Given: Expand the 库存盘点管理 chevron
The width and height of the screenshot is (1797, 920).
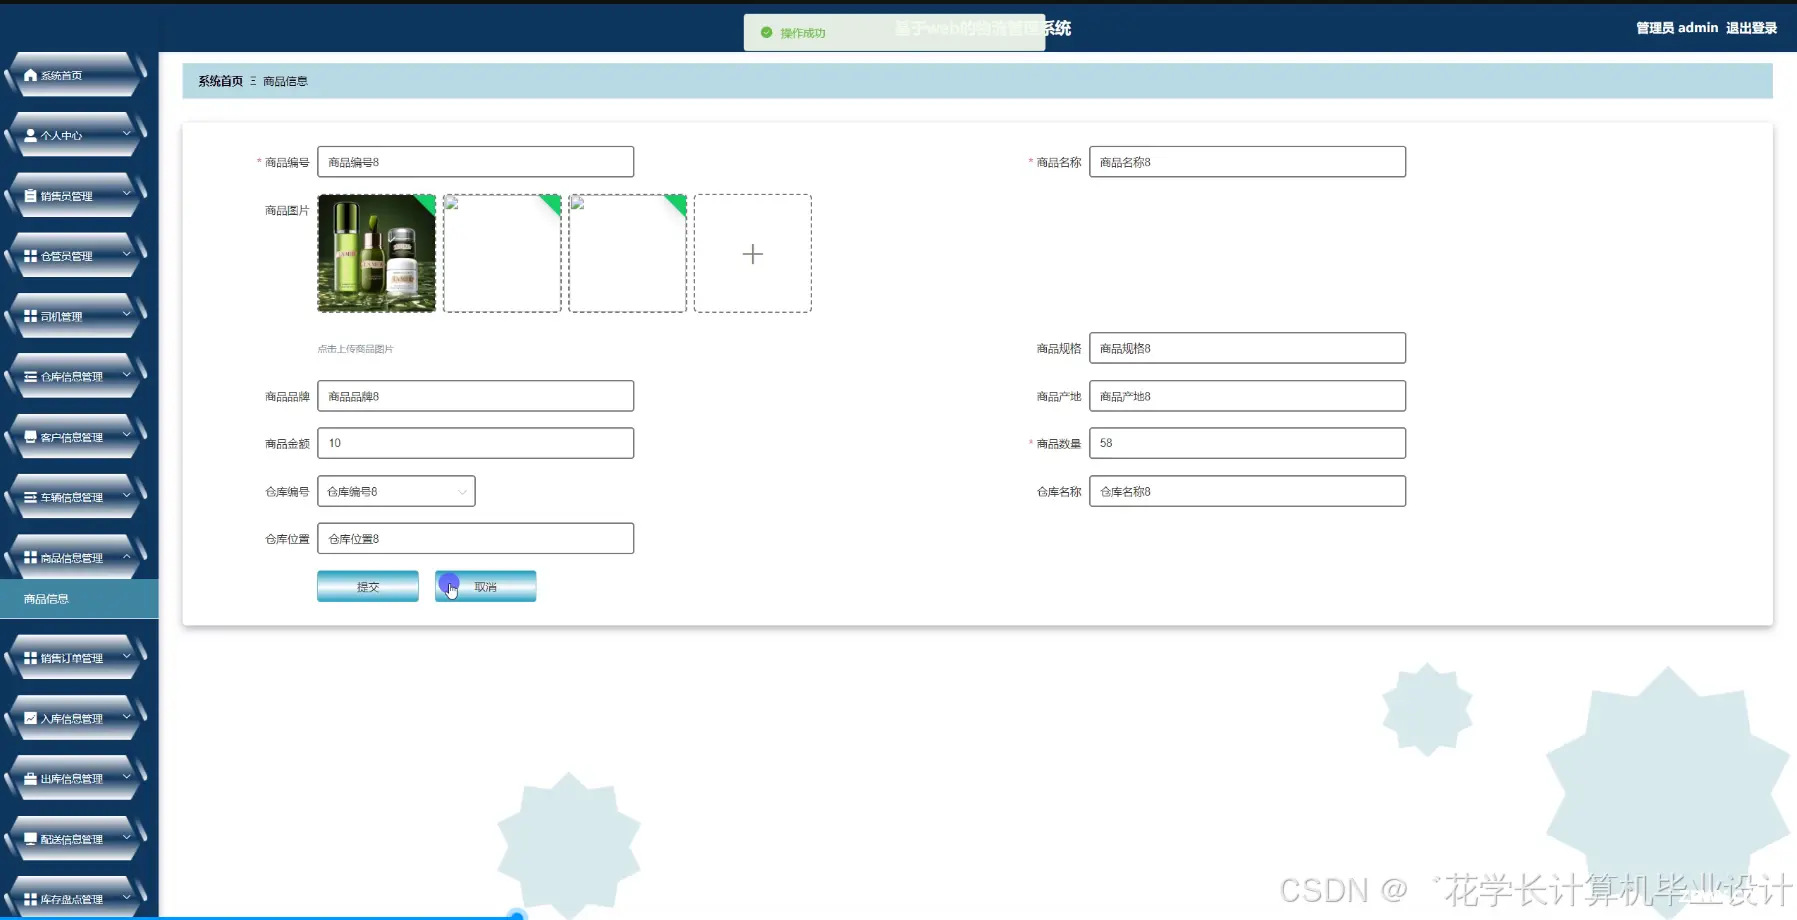Looking at the screenshot, I should (x=127, y=897).
